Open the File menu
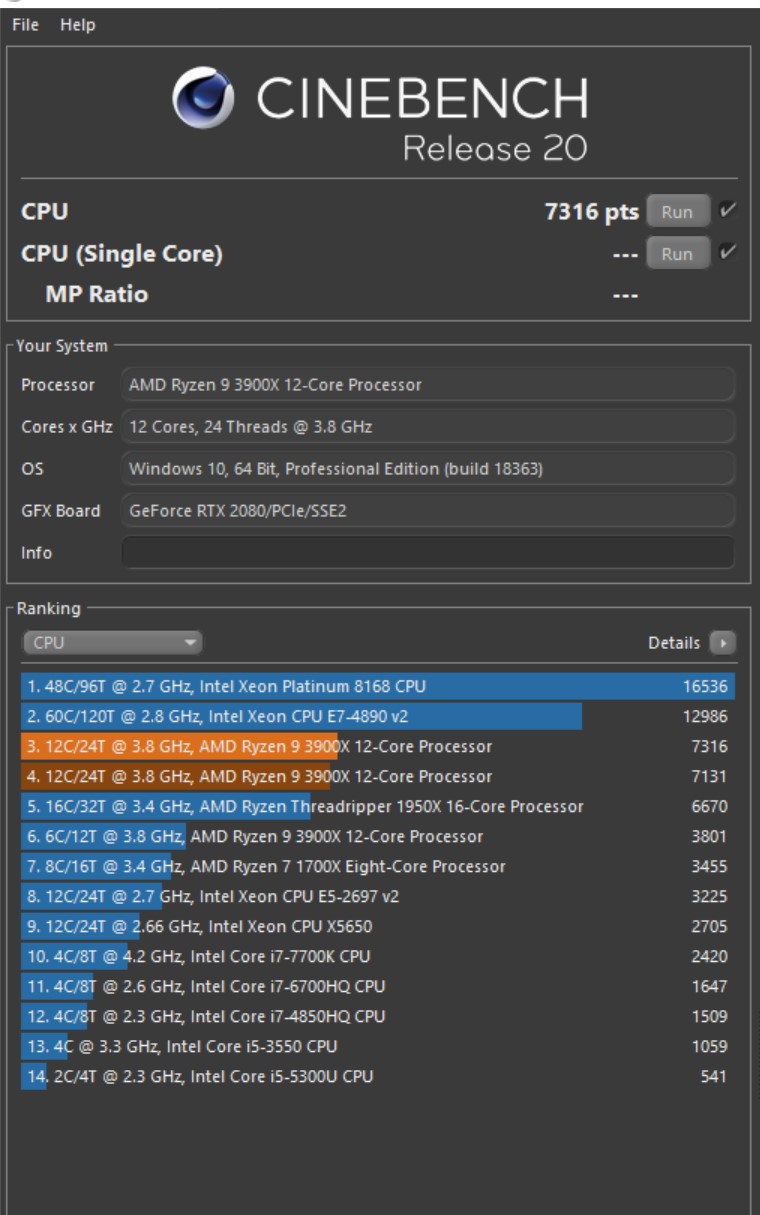760x1215 pixels. [x=25, y=25]
